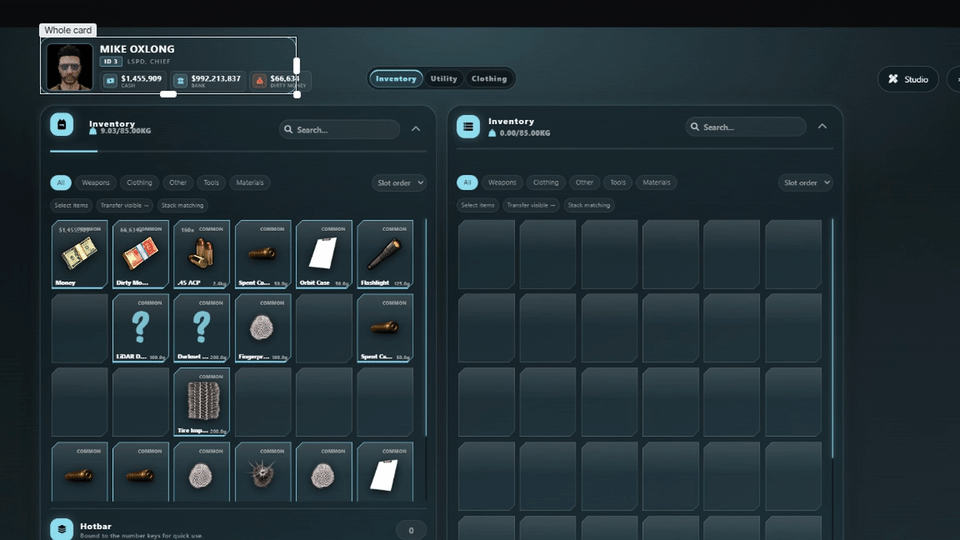This screenshot has height=540, width=960.
Task: Click the dirty money bag icon
Action: coord(260,81)
